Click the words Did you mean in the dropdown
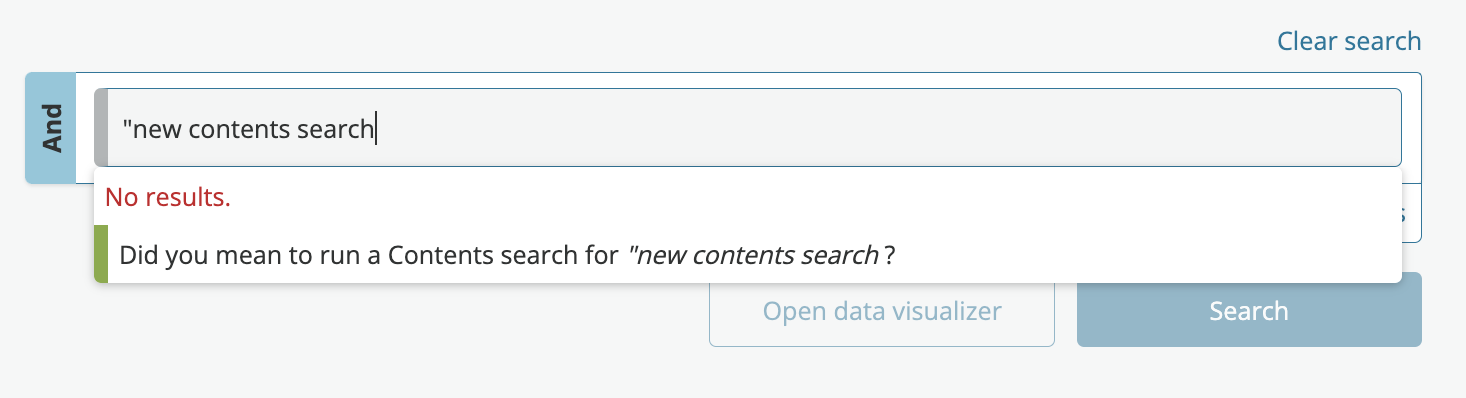Viewport: 1466px width, 398px height. (188, 255)
